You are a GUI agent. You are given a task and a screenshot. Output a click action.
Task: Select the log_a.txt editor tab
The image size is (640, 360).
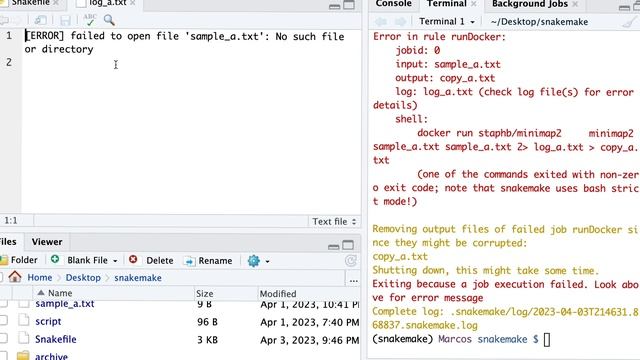pyautogui.click(x=107, y=3)
